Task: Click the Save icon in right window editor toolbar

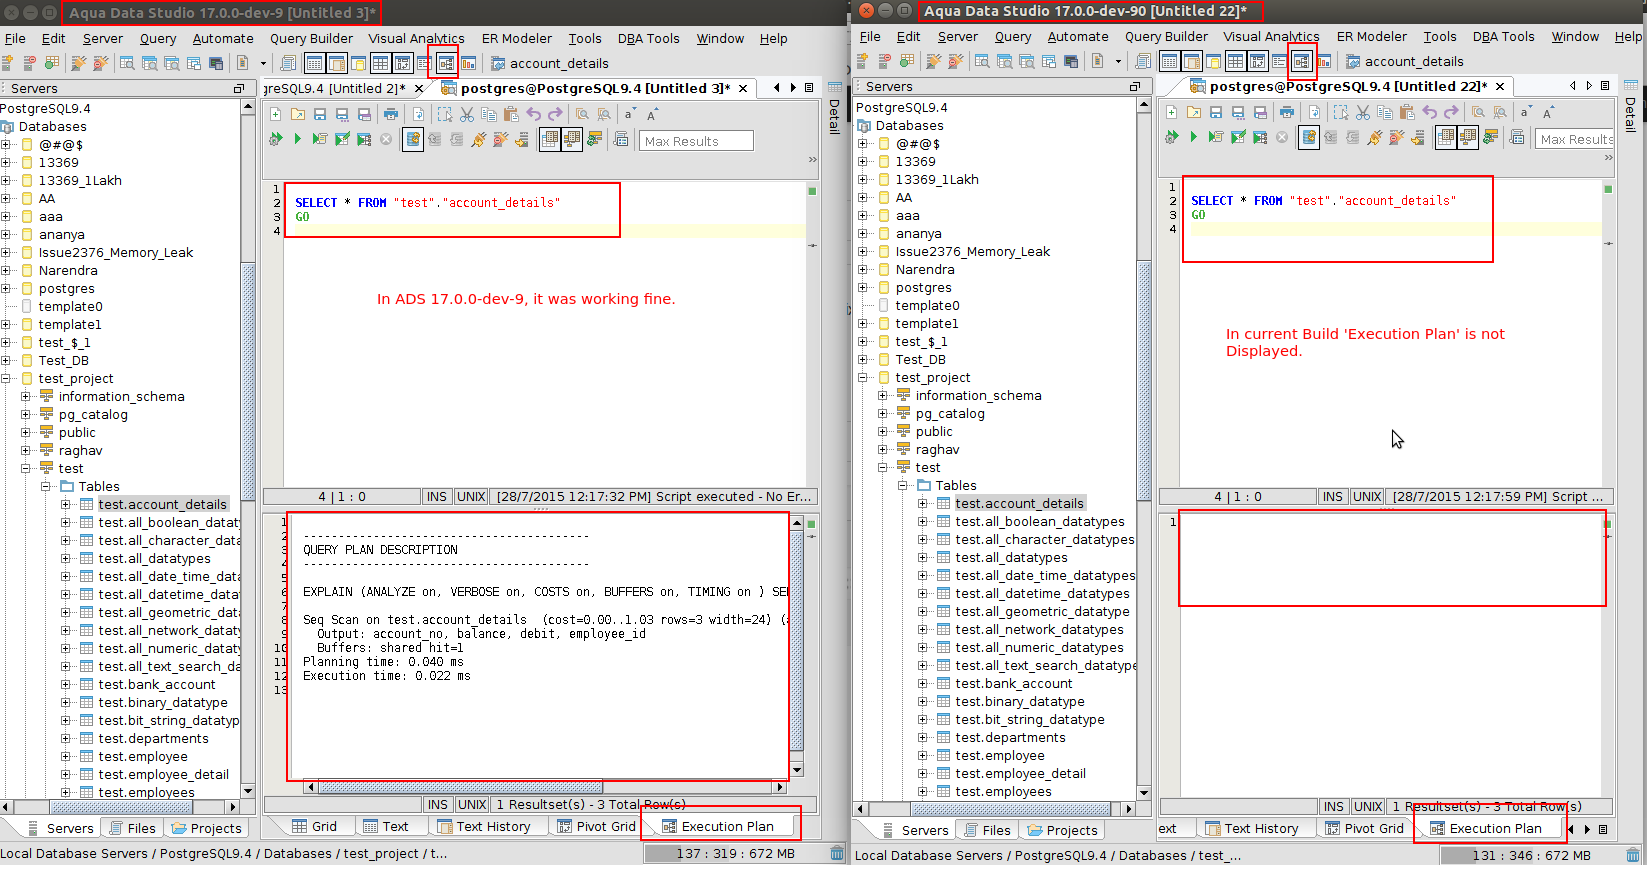Action: [x=1216, y=112]
